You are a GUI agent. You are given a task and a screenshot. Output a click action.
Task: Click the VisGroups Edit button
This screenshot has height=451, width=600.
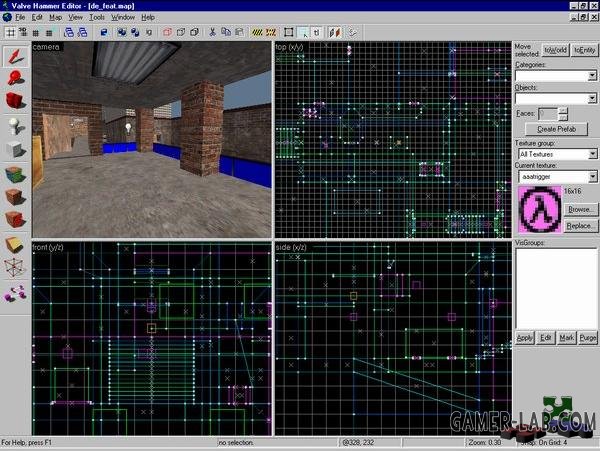click(546, 338)
